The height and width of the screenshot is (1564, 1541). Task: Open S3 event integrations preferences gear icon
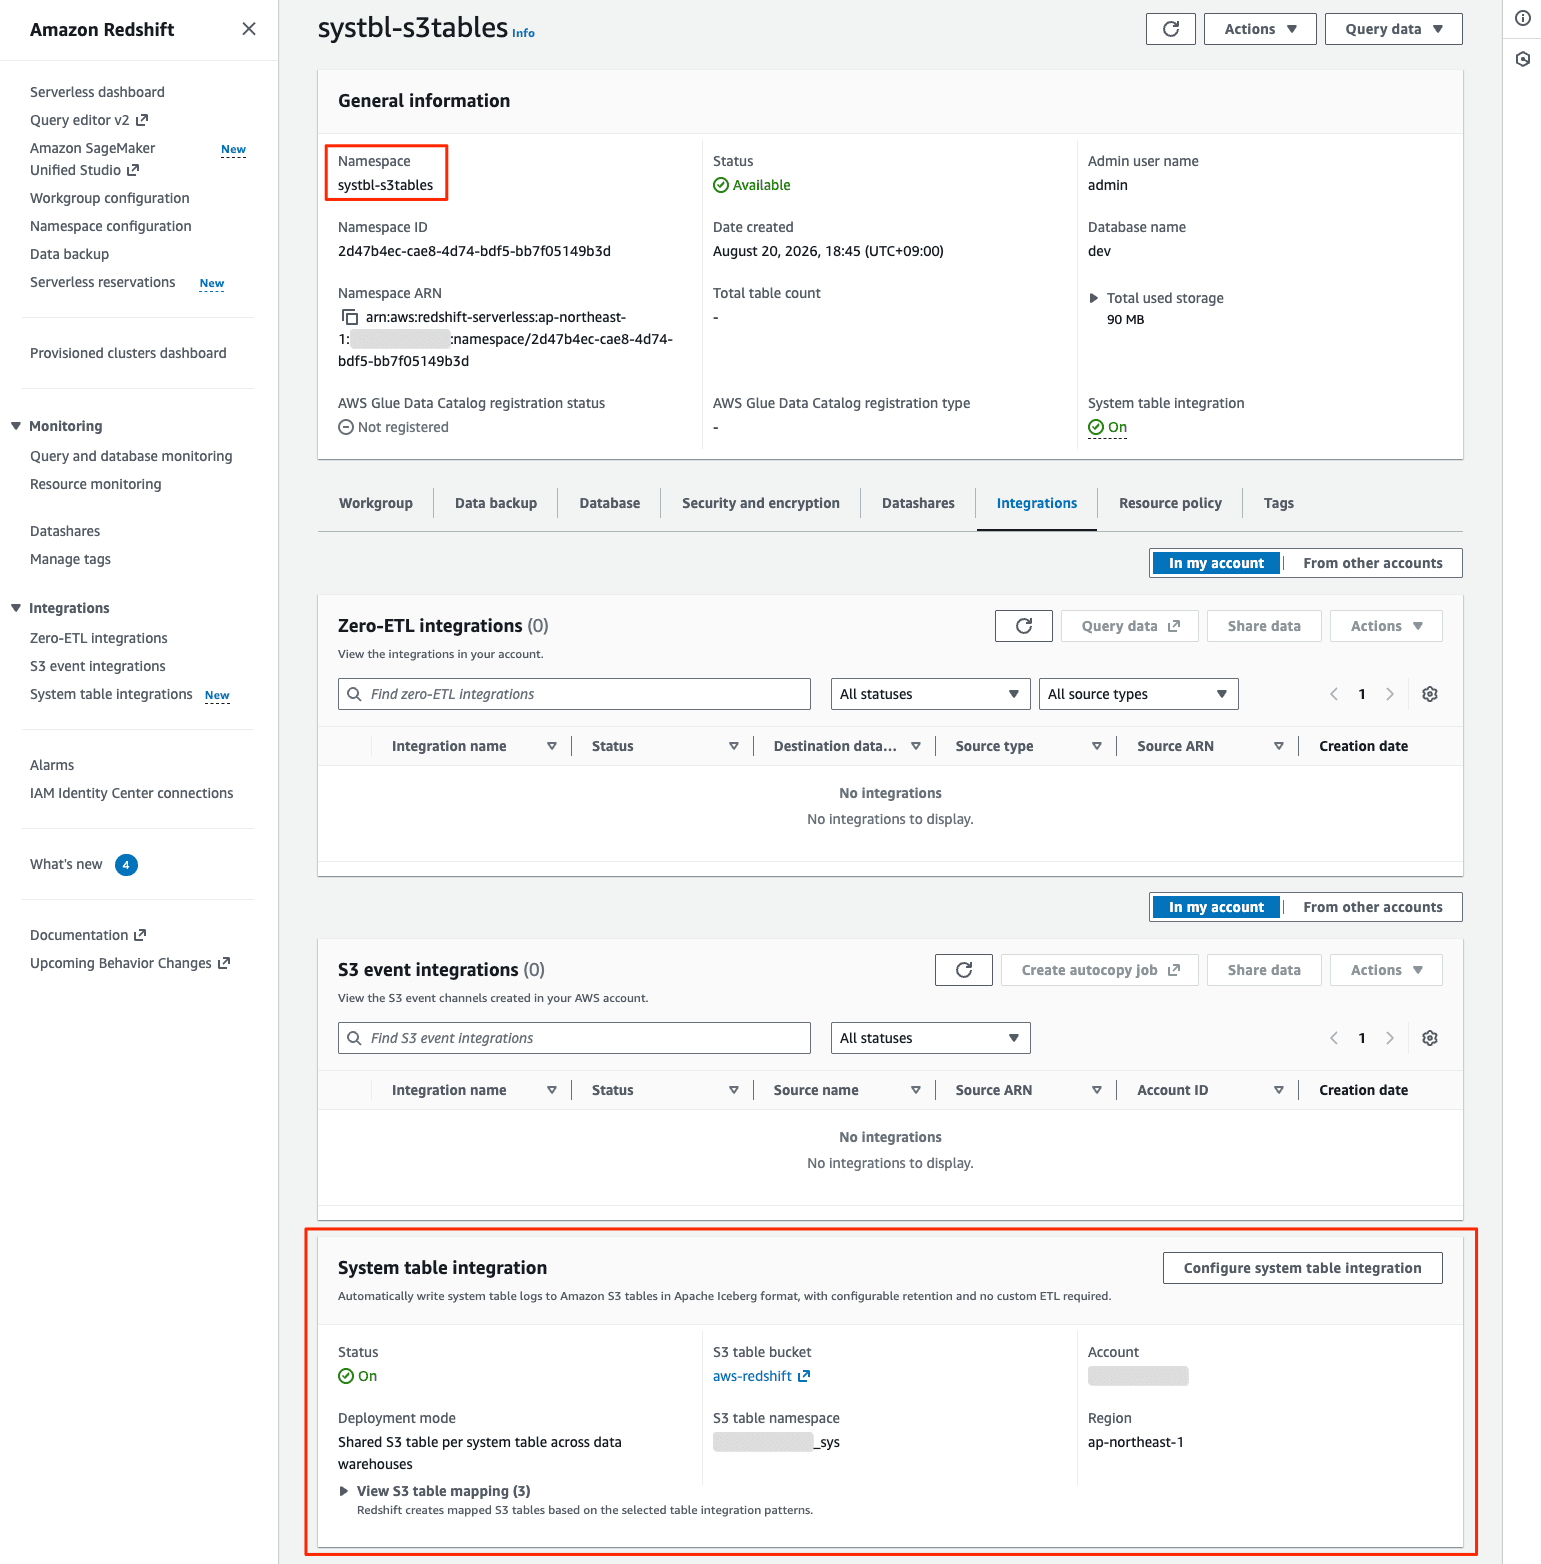(x=1430, y=1038)
